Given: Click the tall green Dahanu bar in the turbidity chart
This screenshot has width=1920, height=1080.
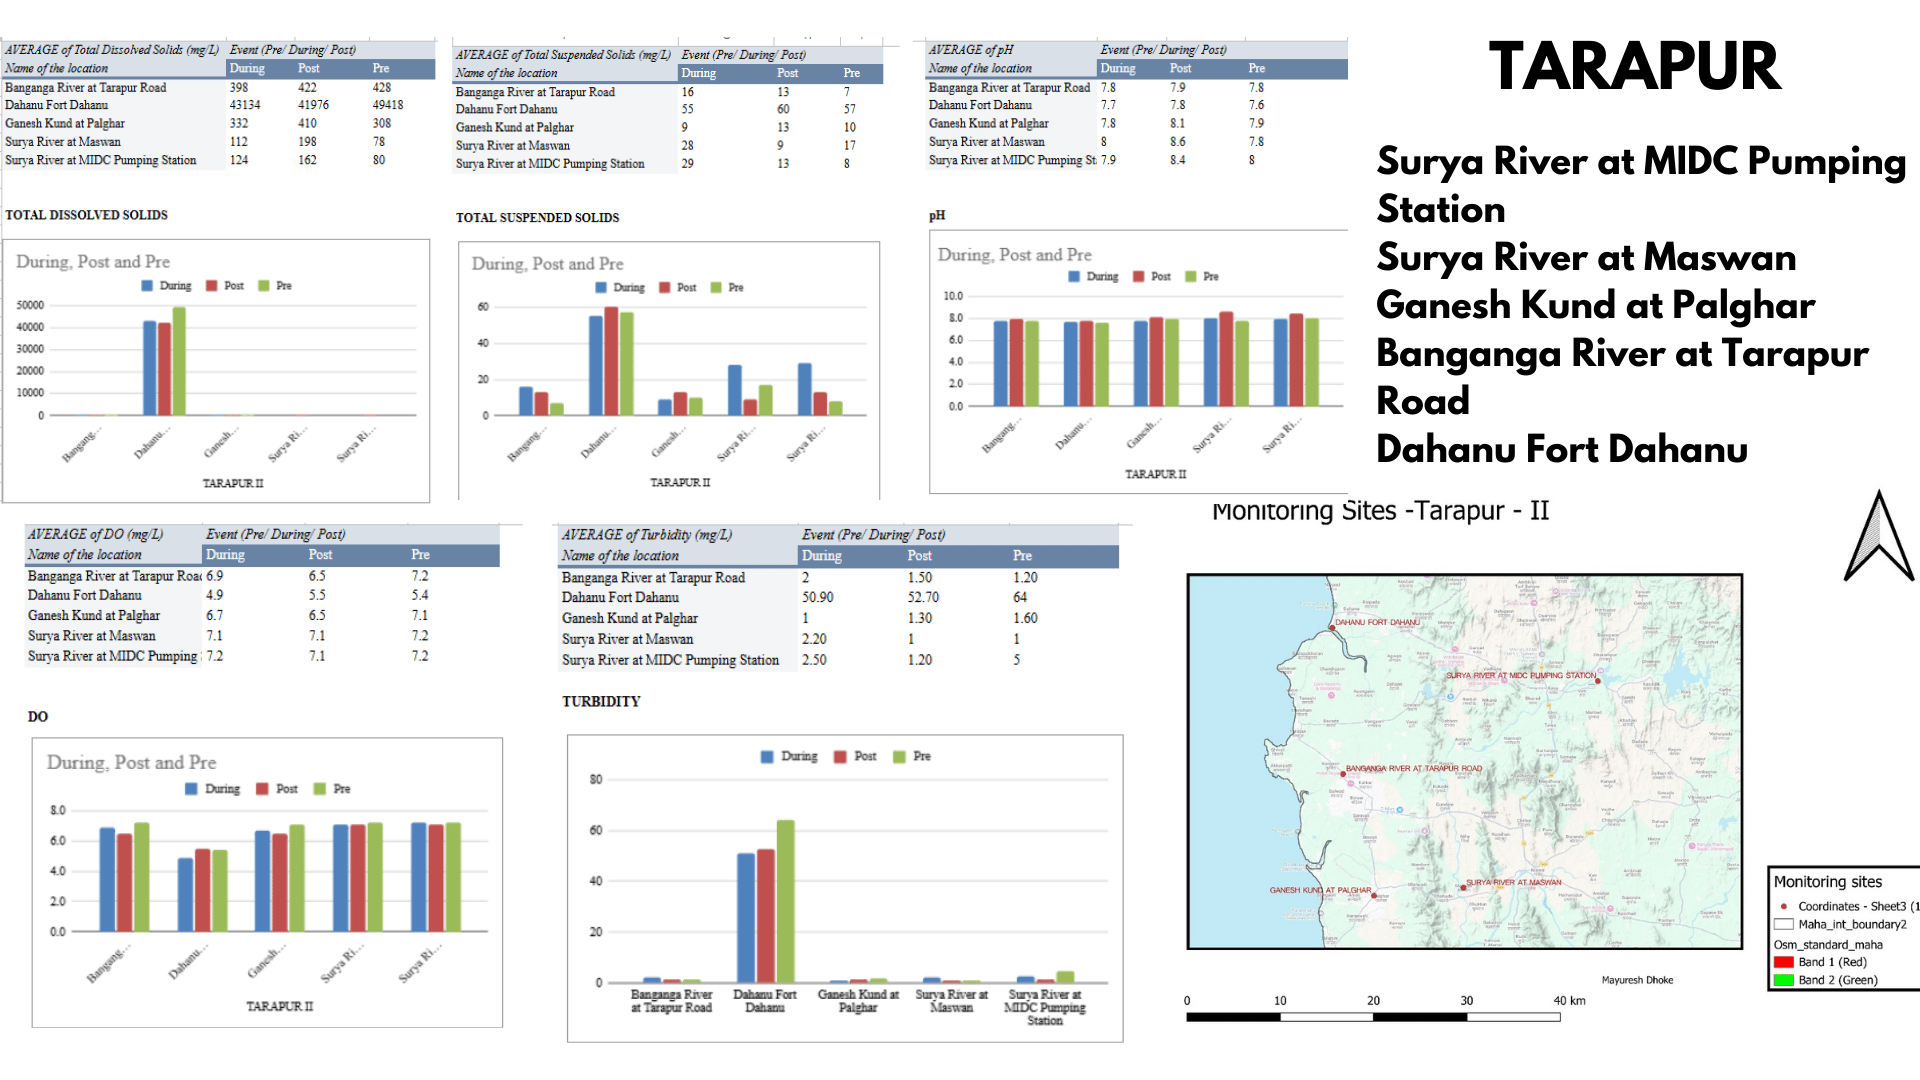Looking at the screenshot, I should point(786,901).
